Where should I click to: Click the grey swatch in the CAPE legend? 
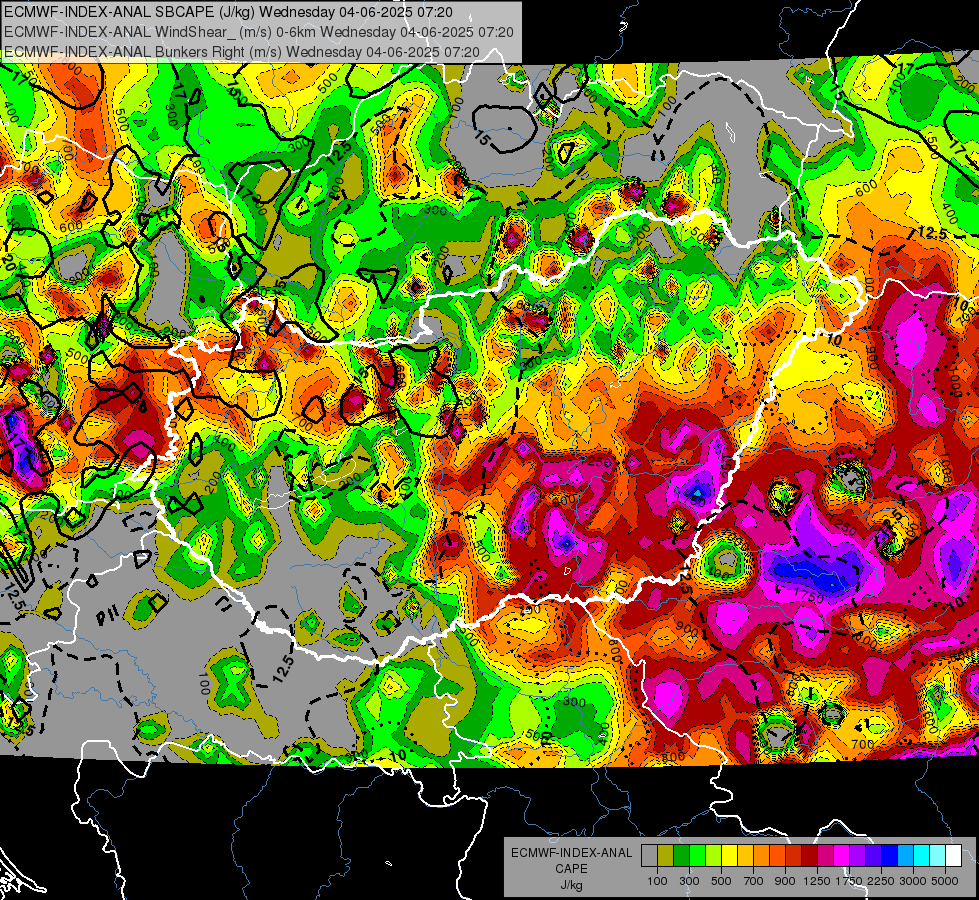(x=649, y=855)
